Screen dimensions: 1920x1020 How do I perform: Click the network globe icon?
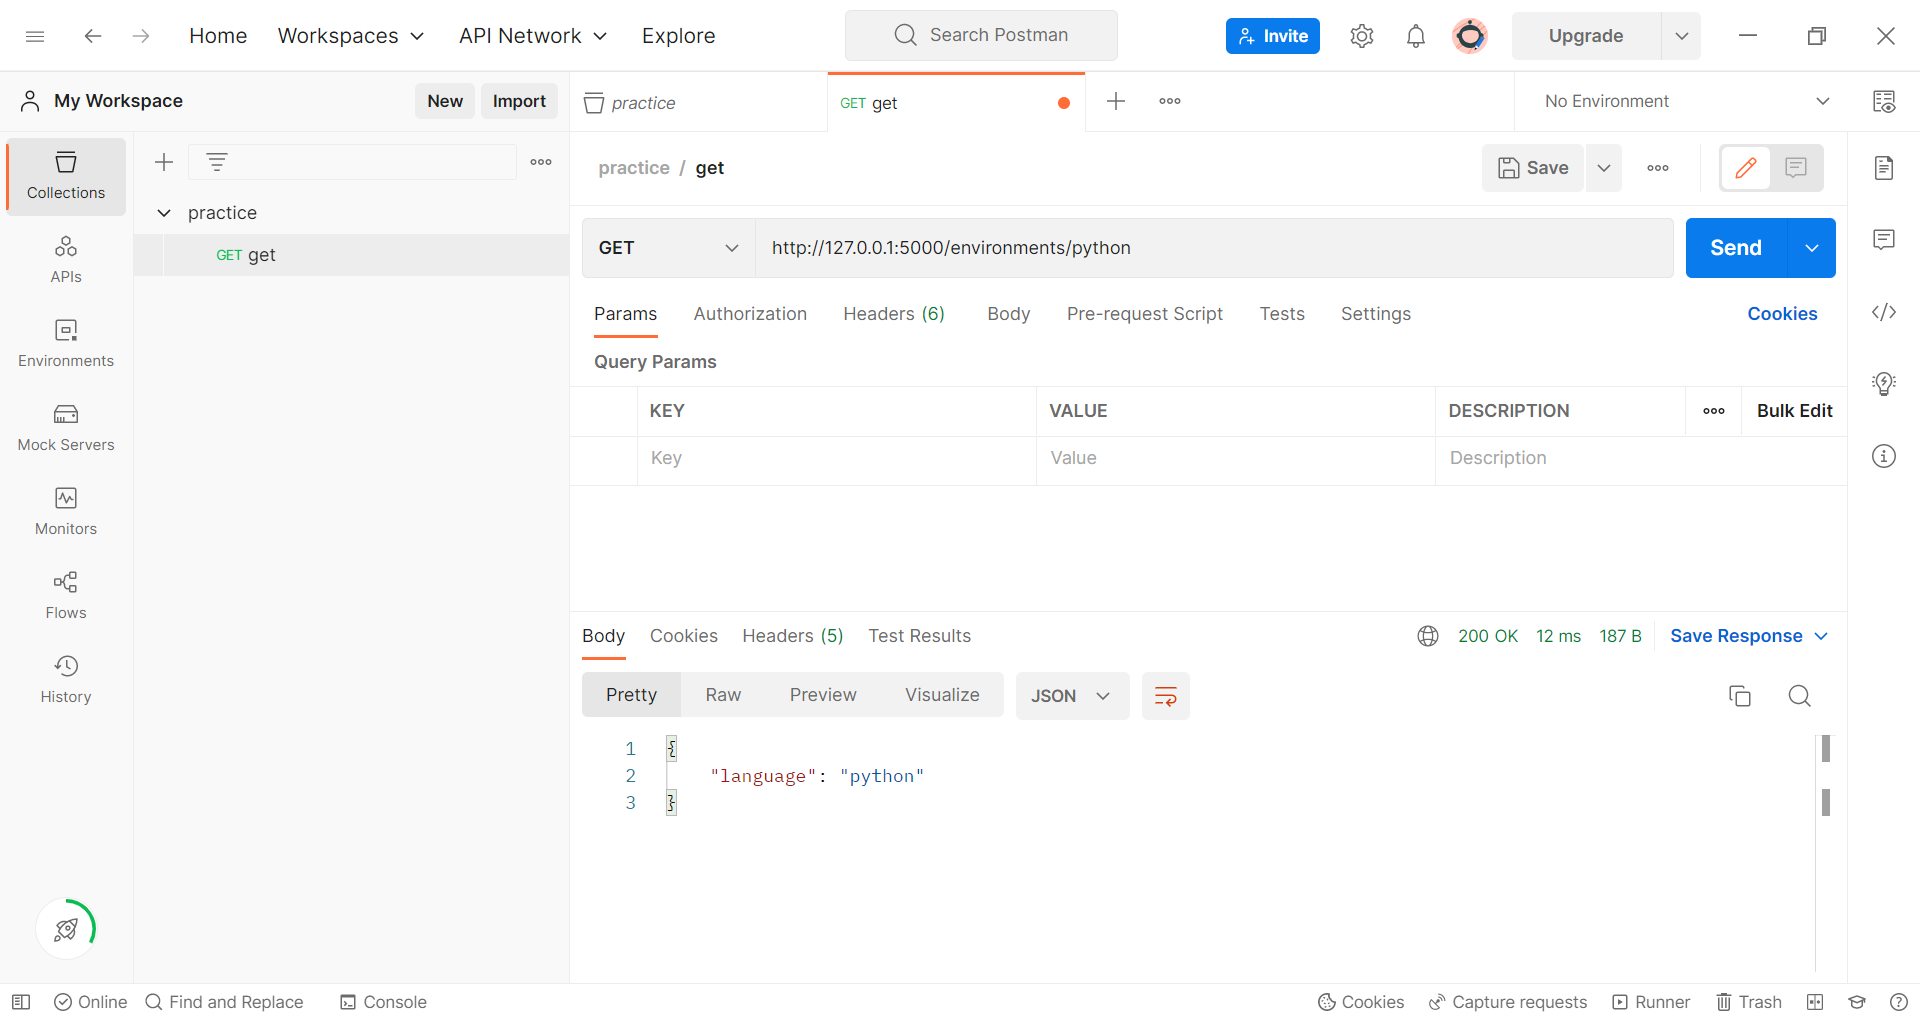coord(1428,636)
